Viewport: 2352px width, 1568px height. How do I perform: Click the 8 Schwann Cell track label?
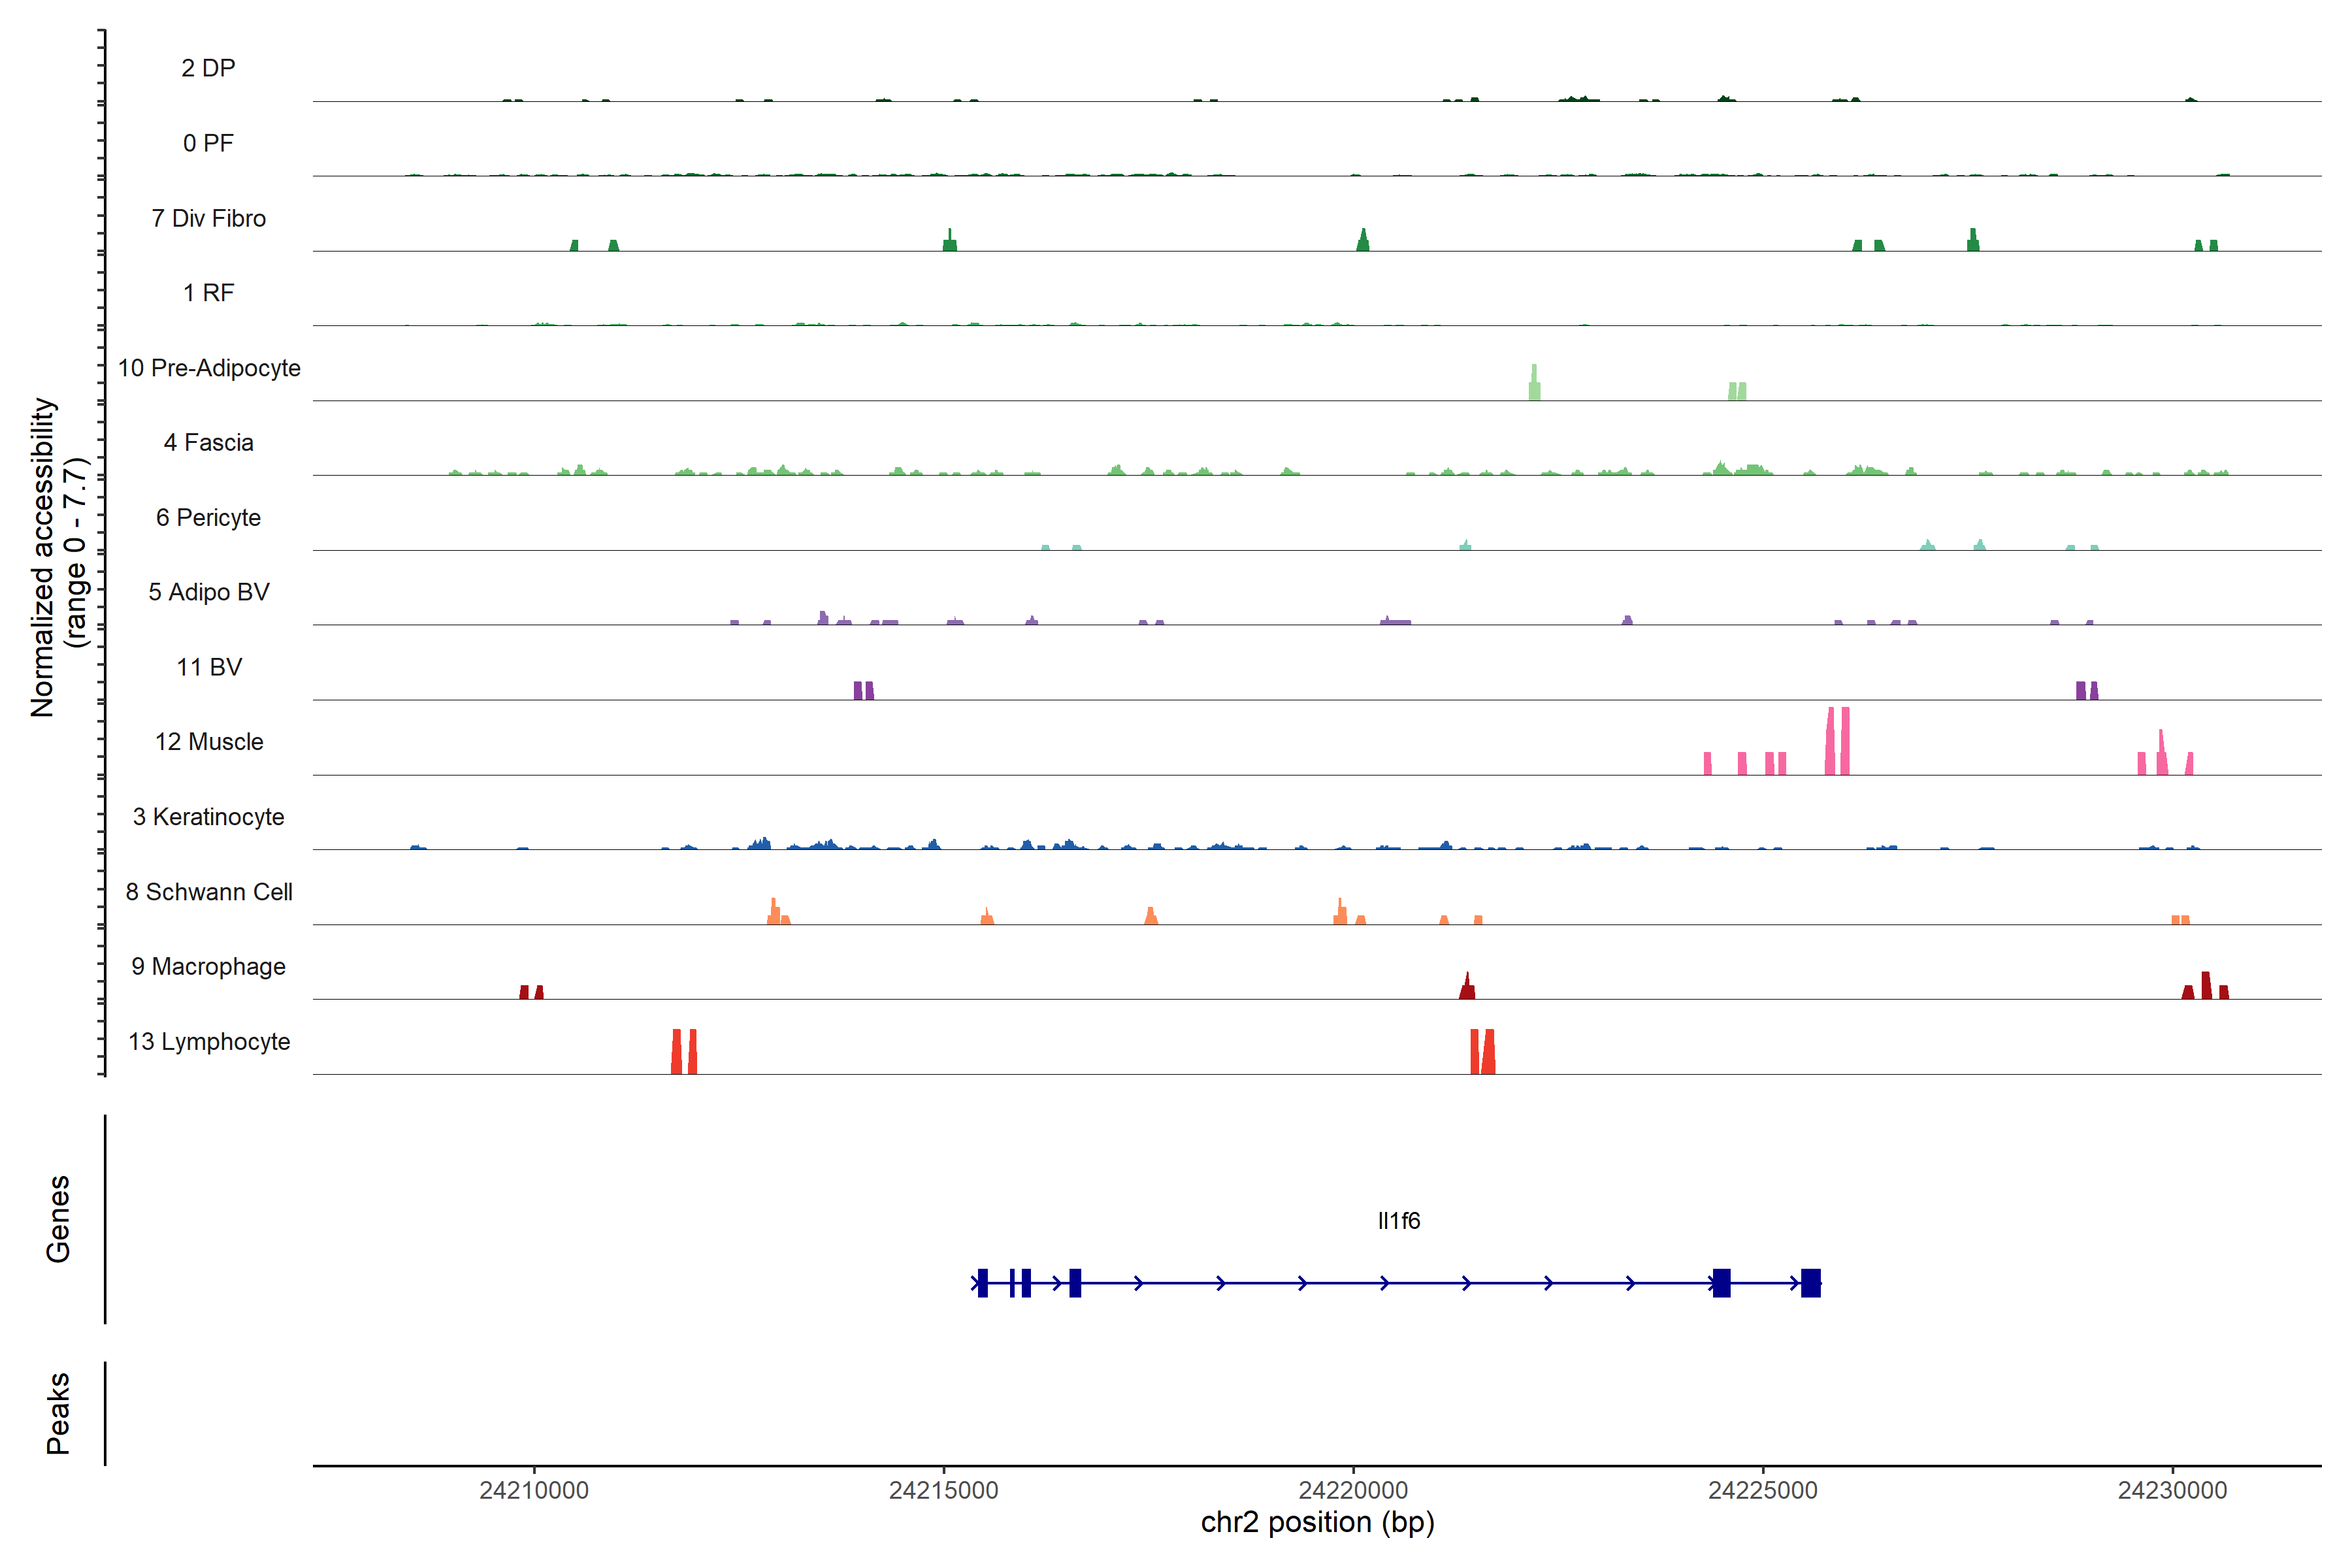click(x=209, y=892)
